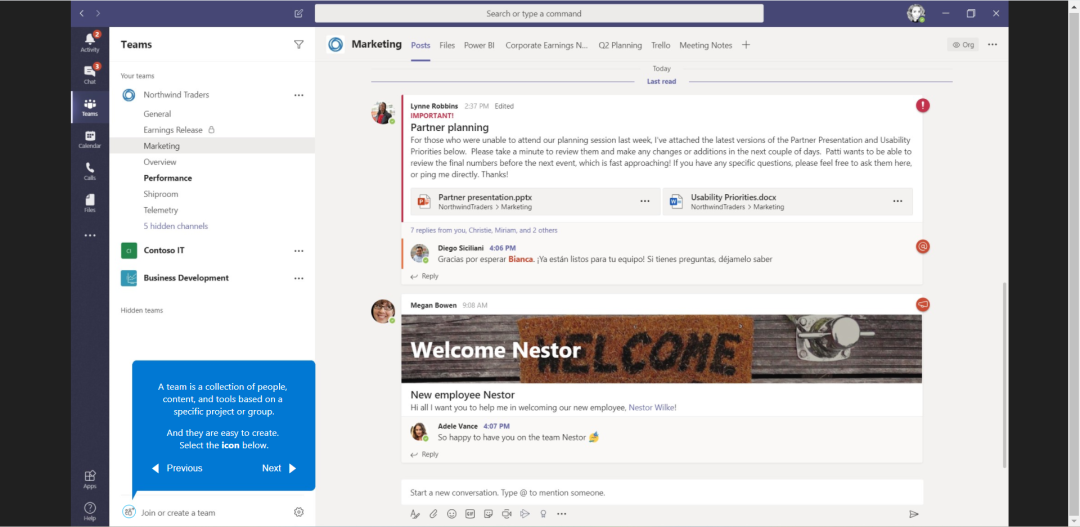Click the Org button in header
1080x527 pixels.
[x=963, y=45]
